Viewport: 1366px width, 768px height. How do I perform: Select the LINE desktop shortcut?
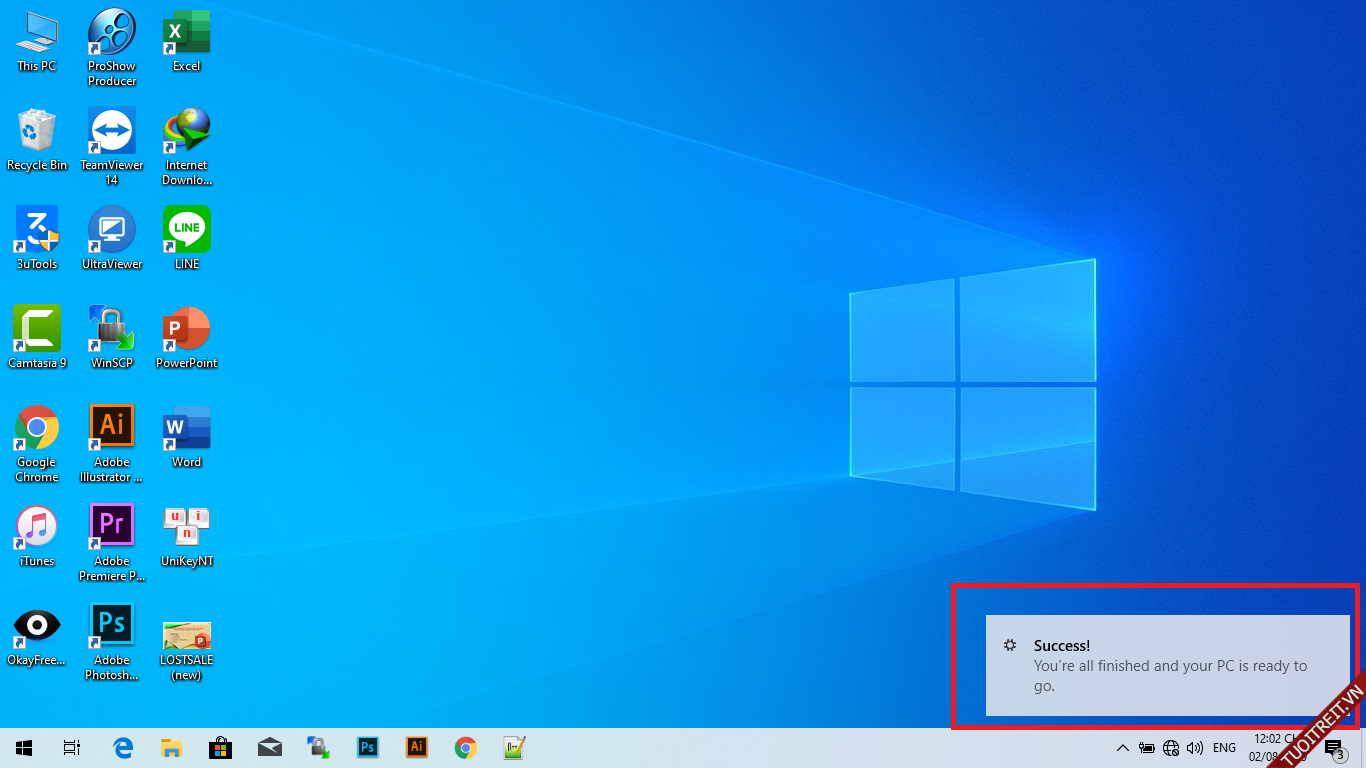pyautogui.click(x=187, y=238)
